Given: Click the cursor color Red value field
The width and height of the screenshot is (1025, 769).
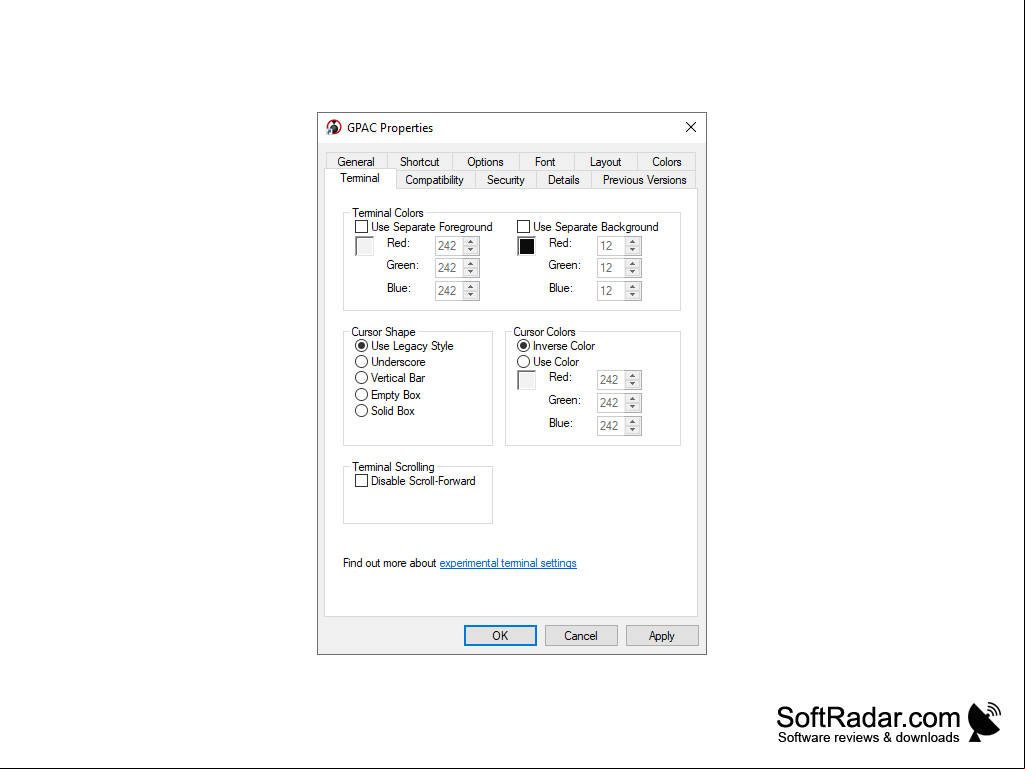Looking at the screenshot, I should pyautogui.click(x=611, y=380).
